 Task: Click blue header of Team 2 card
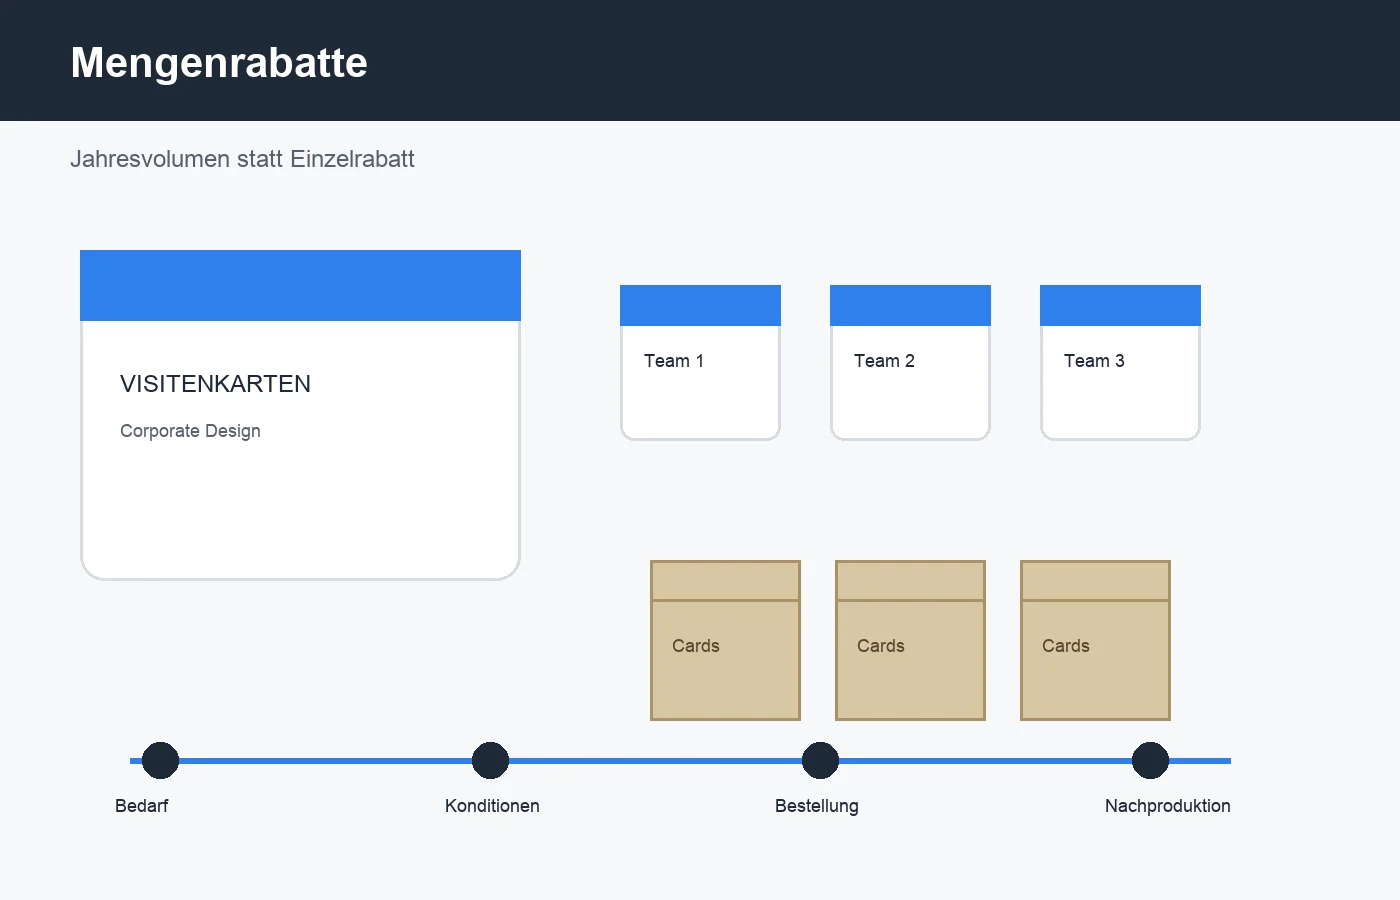point(910,305)
